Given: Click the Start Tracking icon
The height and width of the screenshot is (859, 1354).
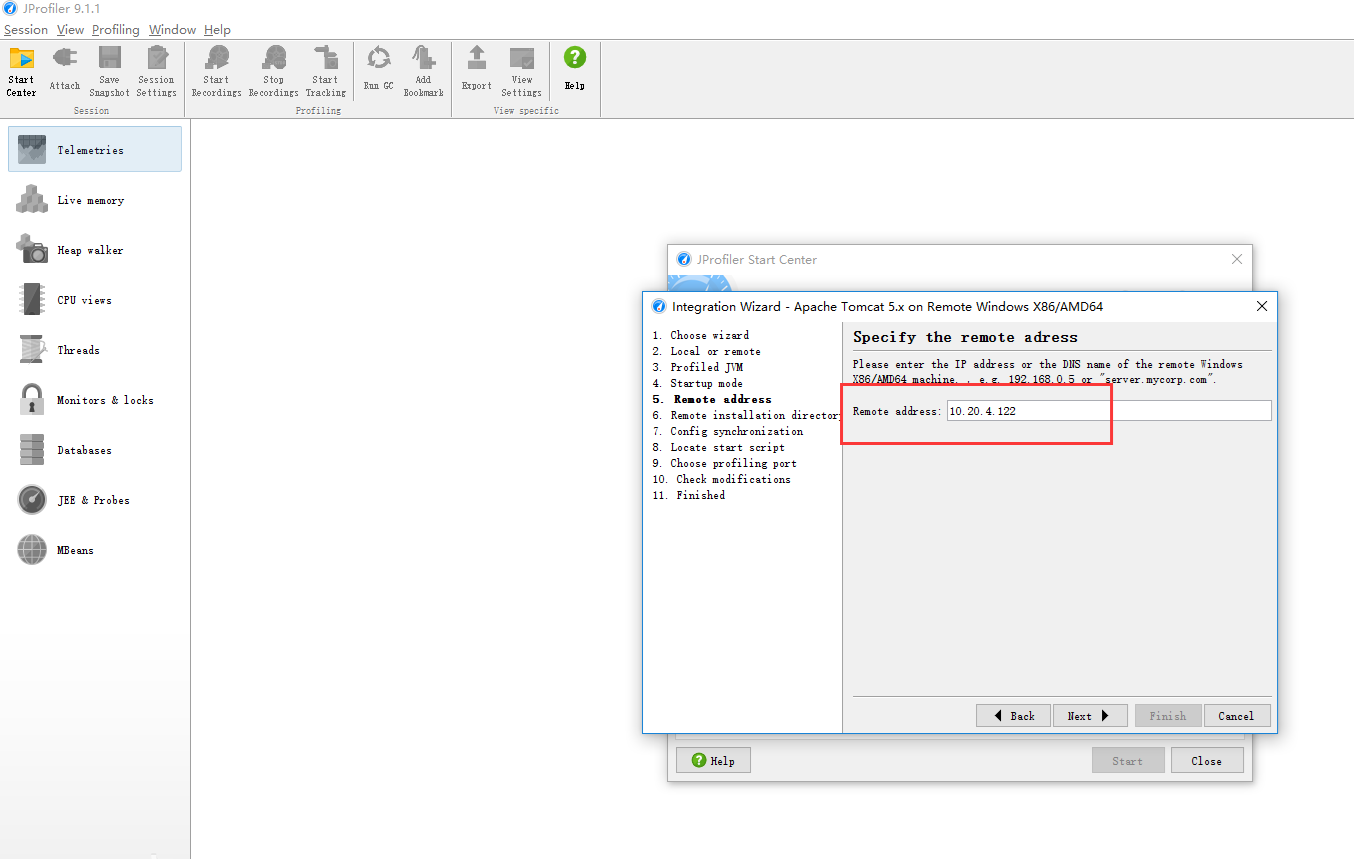Looking at the screenshot, I should [x=326, y=71].
